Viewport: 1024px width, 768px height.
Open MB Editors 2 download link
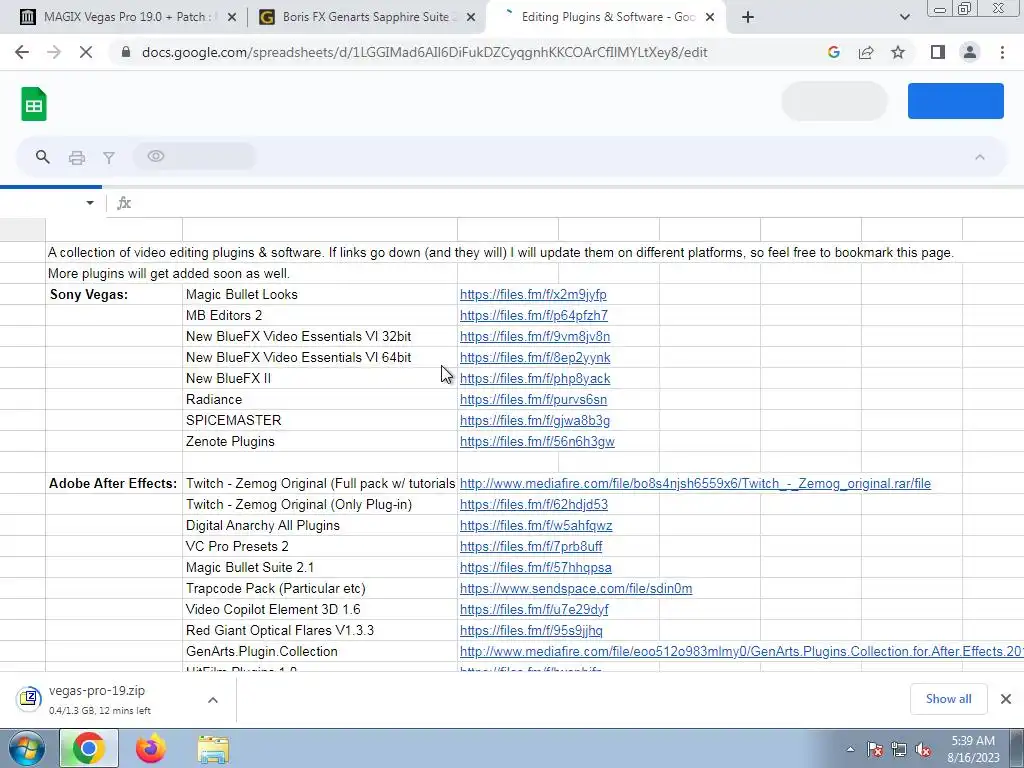tap(534, 315)
